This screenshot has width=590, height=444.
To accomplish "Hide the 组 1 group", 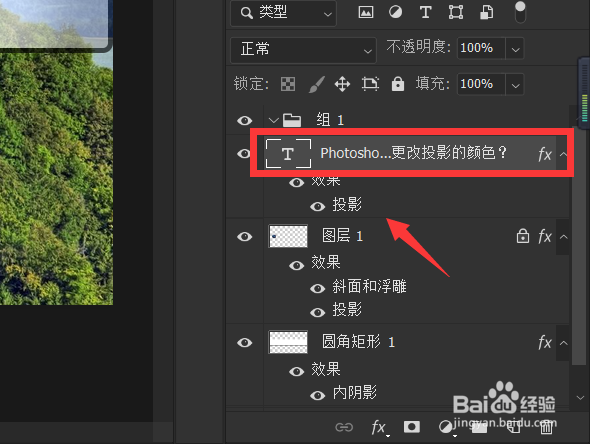I will click(x=245, y=121).
